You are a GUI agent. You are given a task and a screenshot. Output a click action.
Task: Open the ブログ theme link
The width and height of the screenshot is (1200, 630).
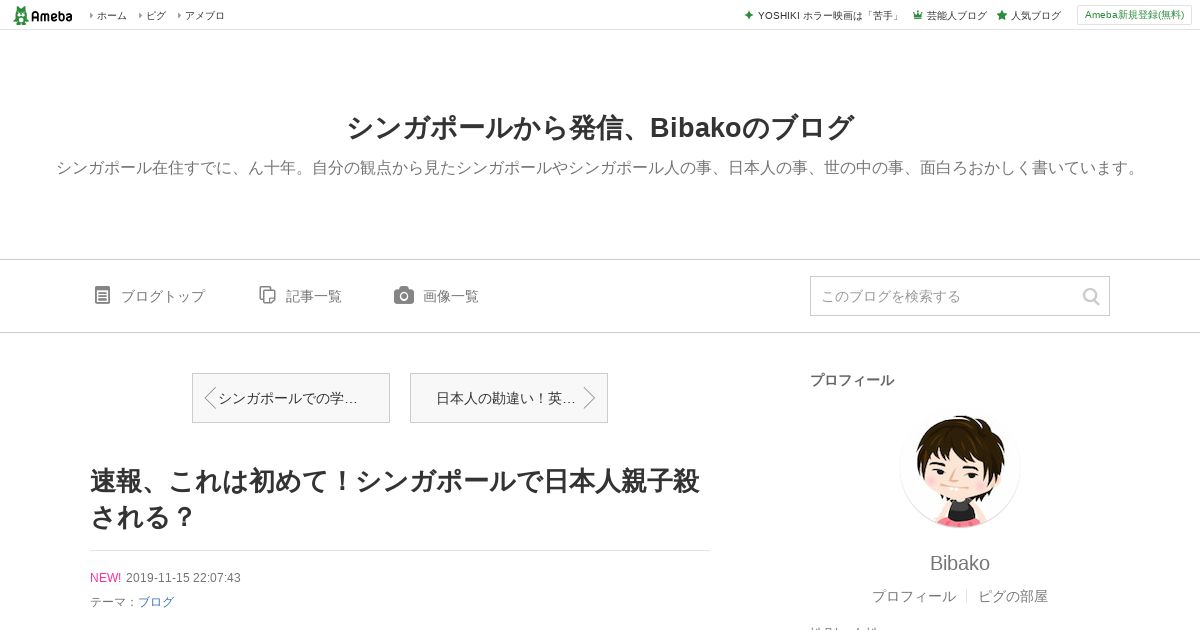(156, 602)
